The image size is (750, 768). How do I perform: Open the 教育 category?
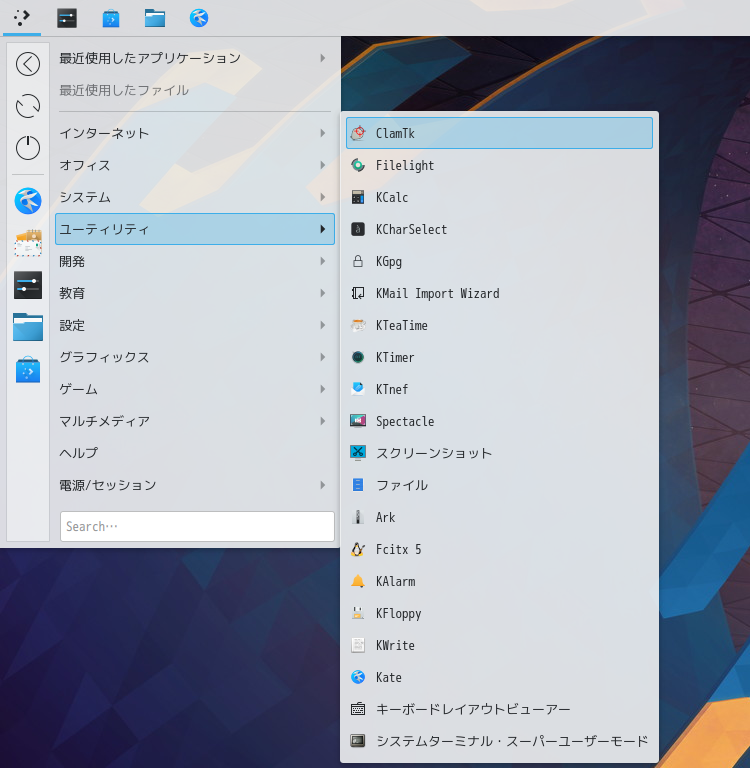(195, 293)
